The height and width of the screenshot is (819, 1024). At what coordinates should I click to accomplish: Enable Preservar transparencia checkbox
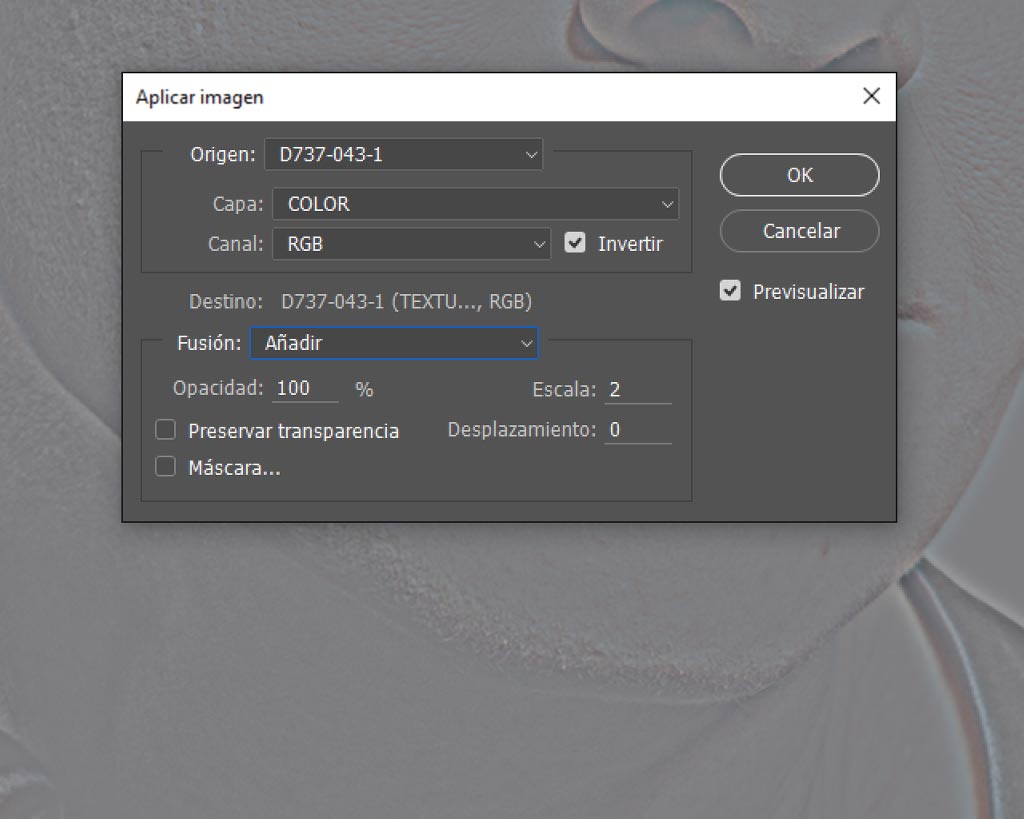165,430
